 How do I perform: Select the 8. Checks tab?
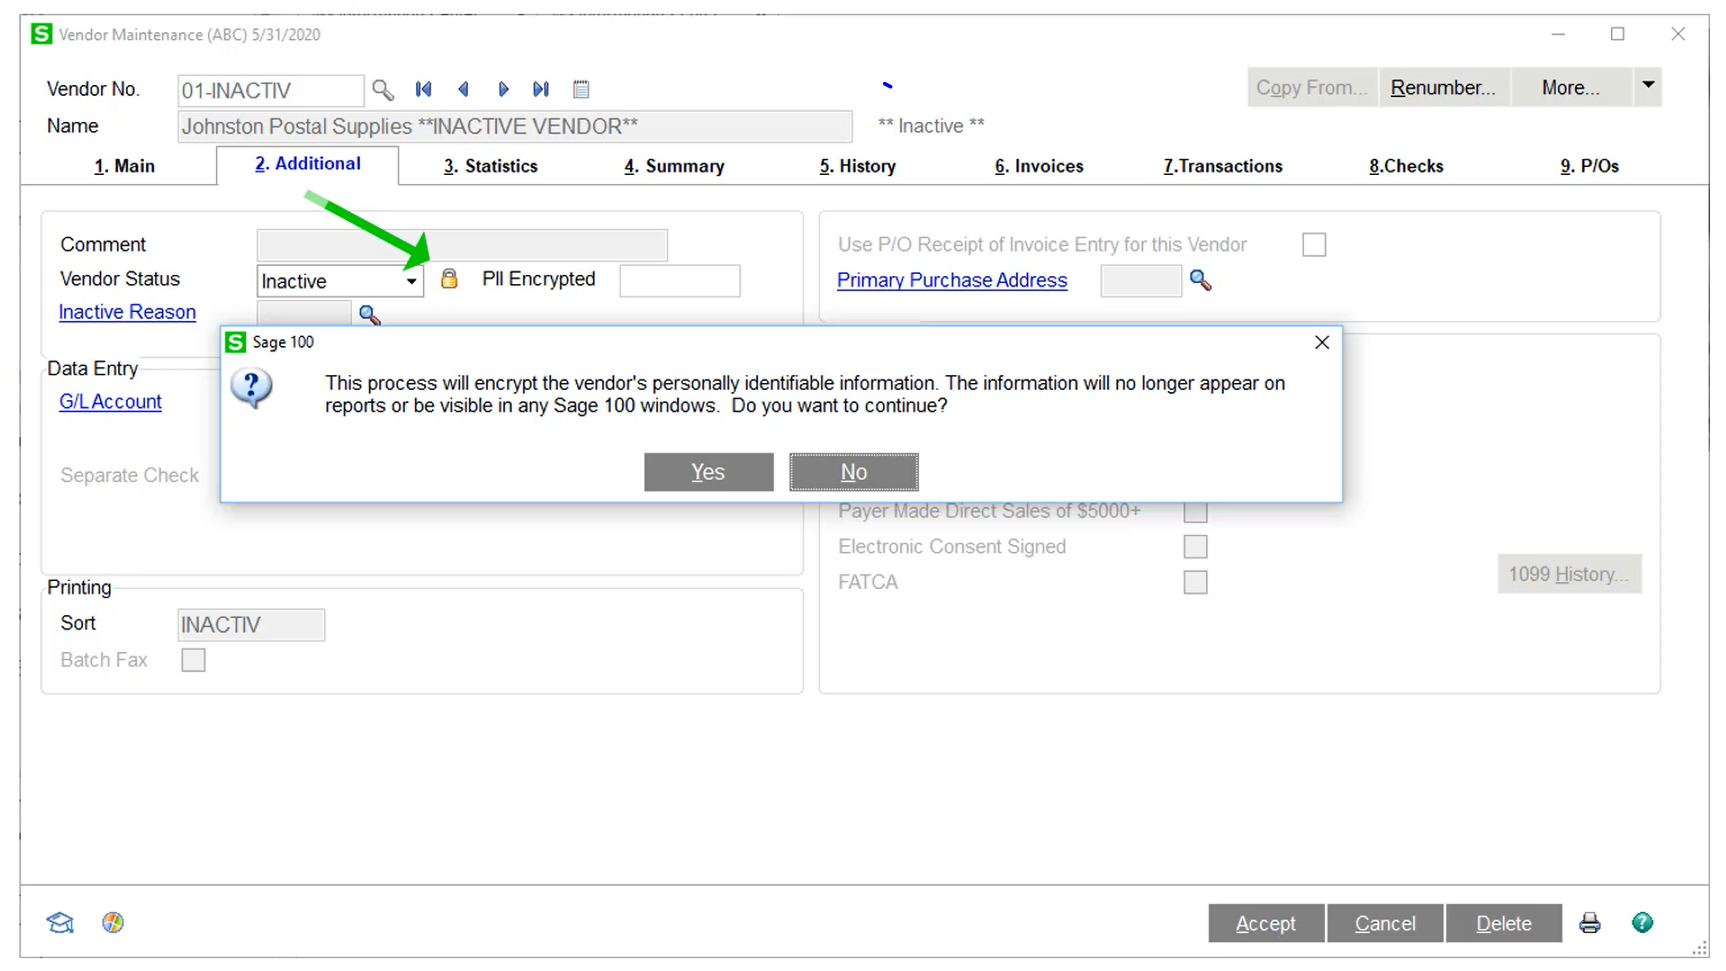point(1405,166)
